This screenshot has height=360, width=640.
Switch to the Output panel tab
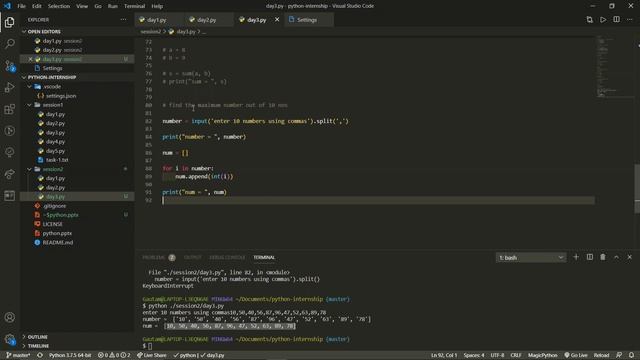tap(193, 258)
